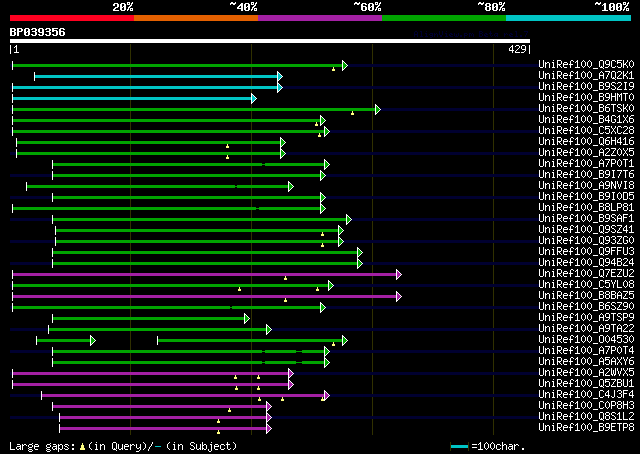Image resolution: width=640 pixels, height=454 pixels.
Task: Select the UniRef100_Q9SZ41 label
Action: (586, 230)
